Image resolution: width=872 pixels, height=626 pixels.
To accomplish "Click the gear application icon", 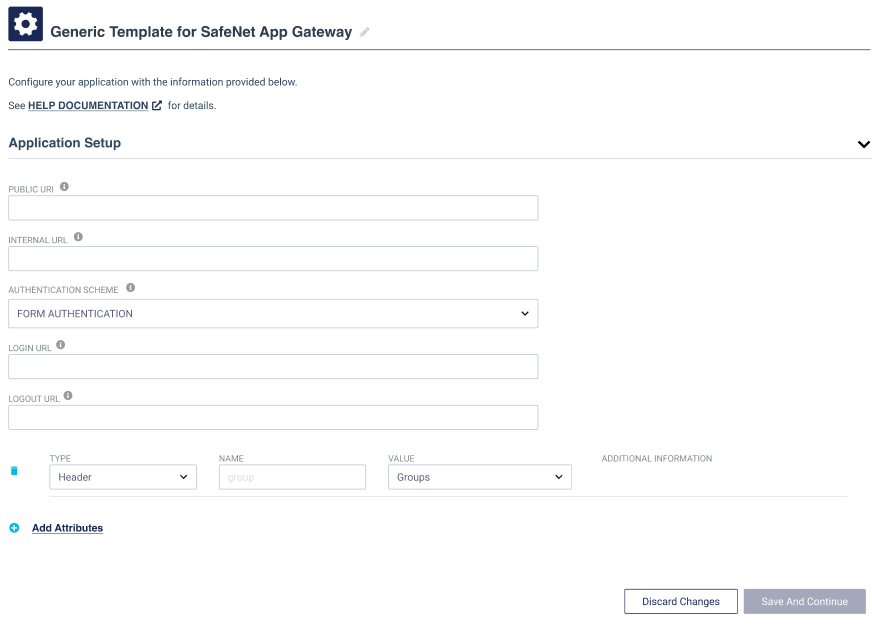I will pyautogui.click(x=26, y=24).
